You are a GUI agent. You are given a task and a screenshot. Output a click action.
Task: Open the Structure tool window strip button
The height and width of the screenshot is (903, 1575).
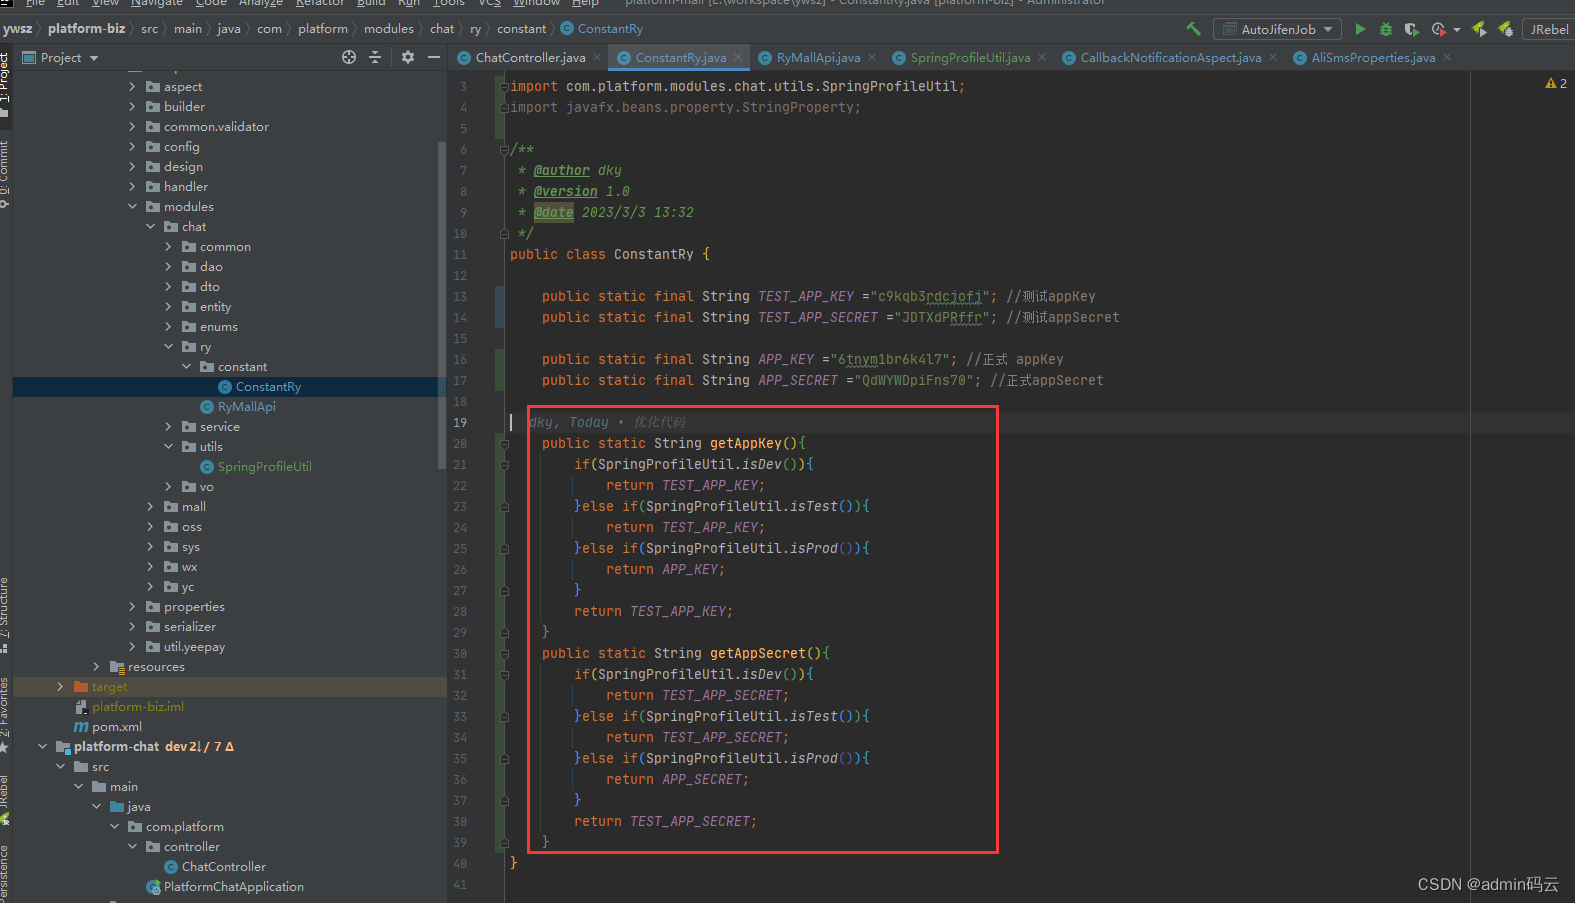point(5,614)
